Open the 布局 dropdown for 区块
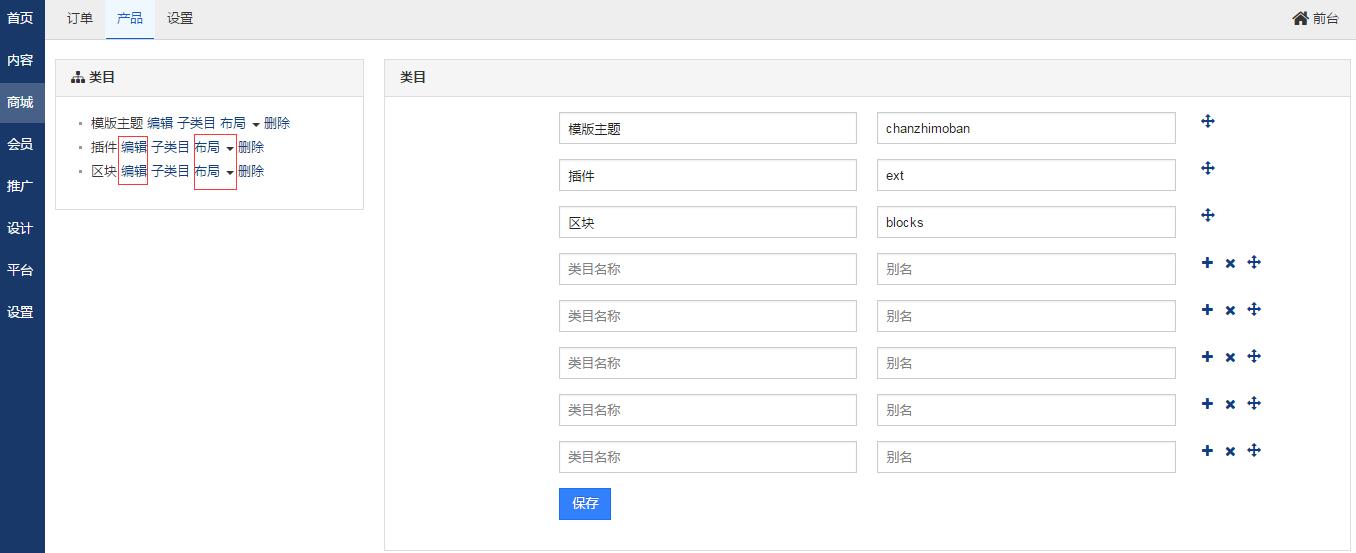The width and height of the screenshot is (1356, 553). pyautogui.click(x=214, y=172)
